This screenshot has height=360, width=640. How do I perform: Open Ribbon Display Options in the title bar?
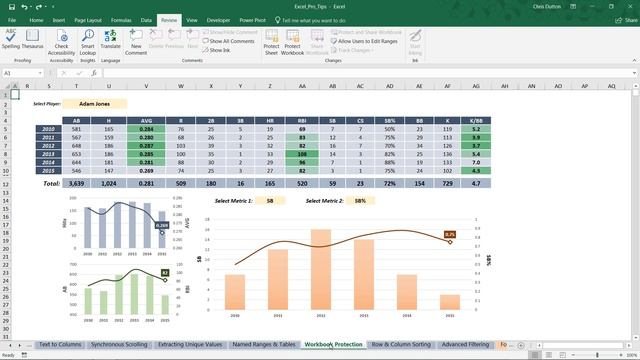(573, 7)
